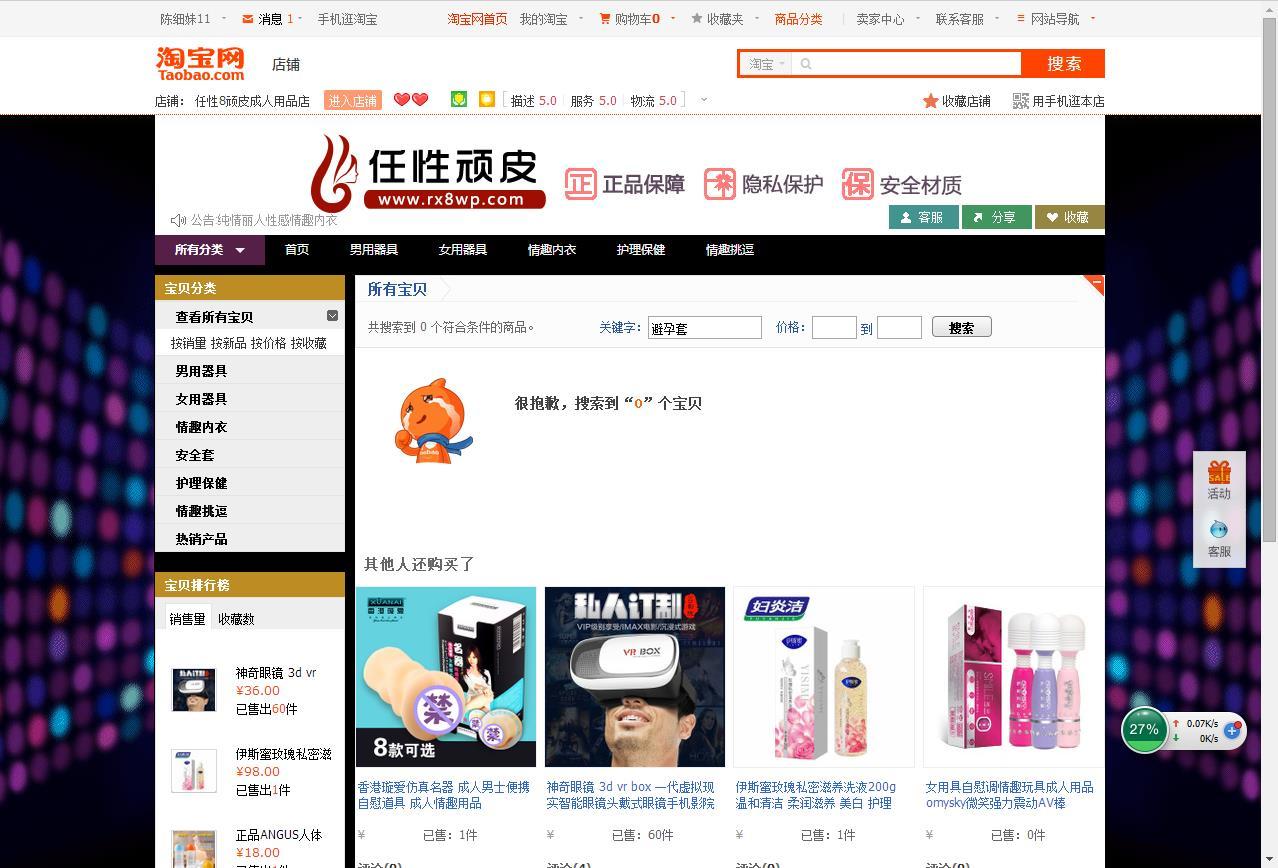Click the 收藏夹 star icon
Viewport: 1278px width, 868px height.
tap(697, 18)
